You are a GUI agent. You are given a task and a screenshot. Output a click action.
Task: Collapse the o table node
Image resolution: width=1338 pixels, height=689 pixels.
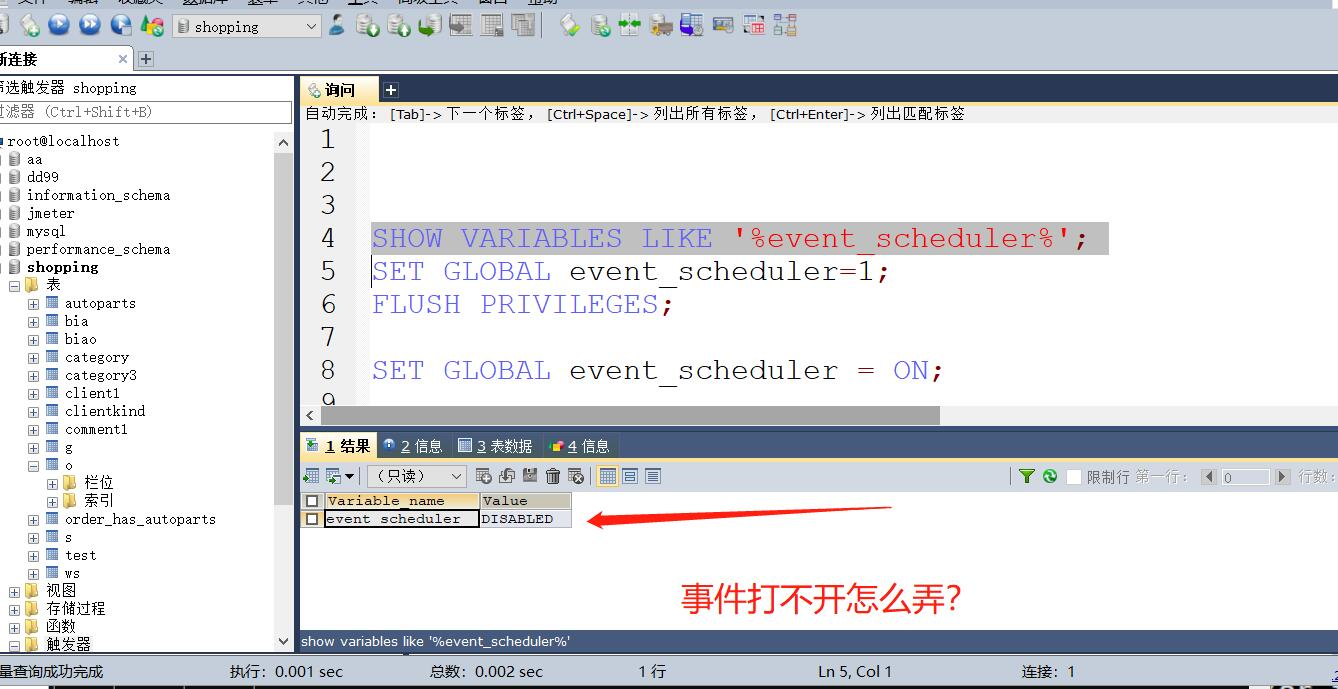(x=33, y=466)
